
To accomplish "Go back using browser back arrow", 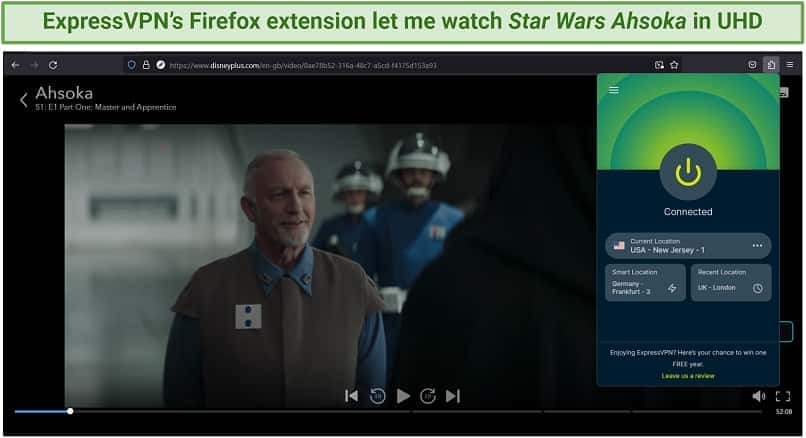I will pyautogui.click(x=15, y=65).
